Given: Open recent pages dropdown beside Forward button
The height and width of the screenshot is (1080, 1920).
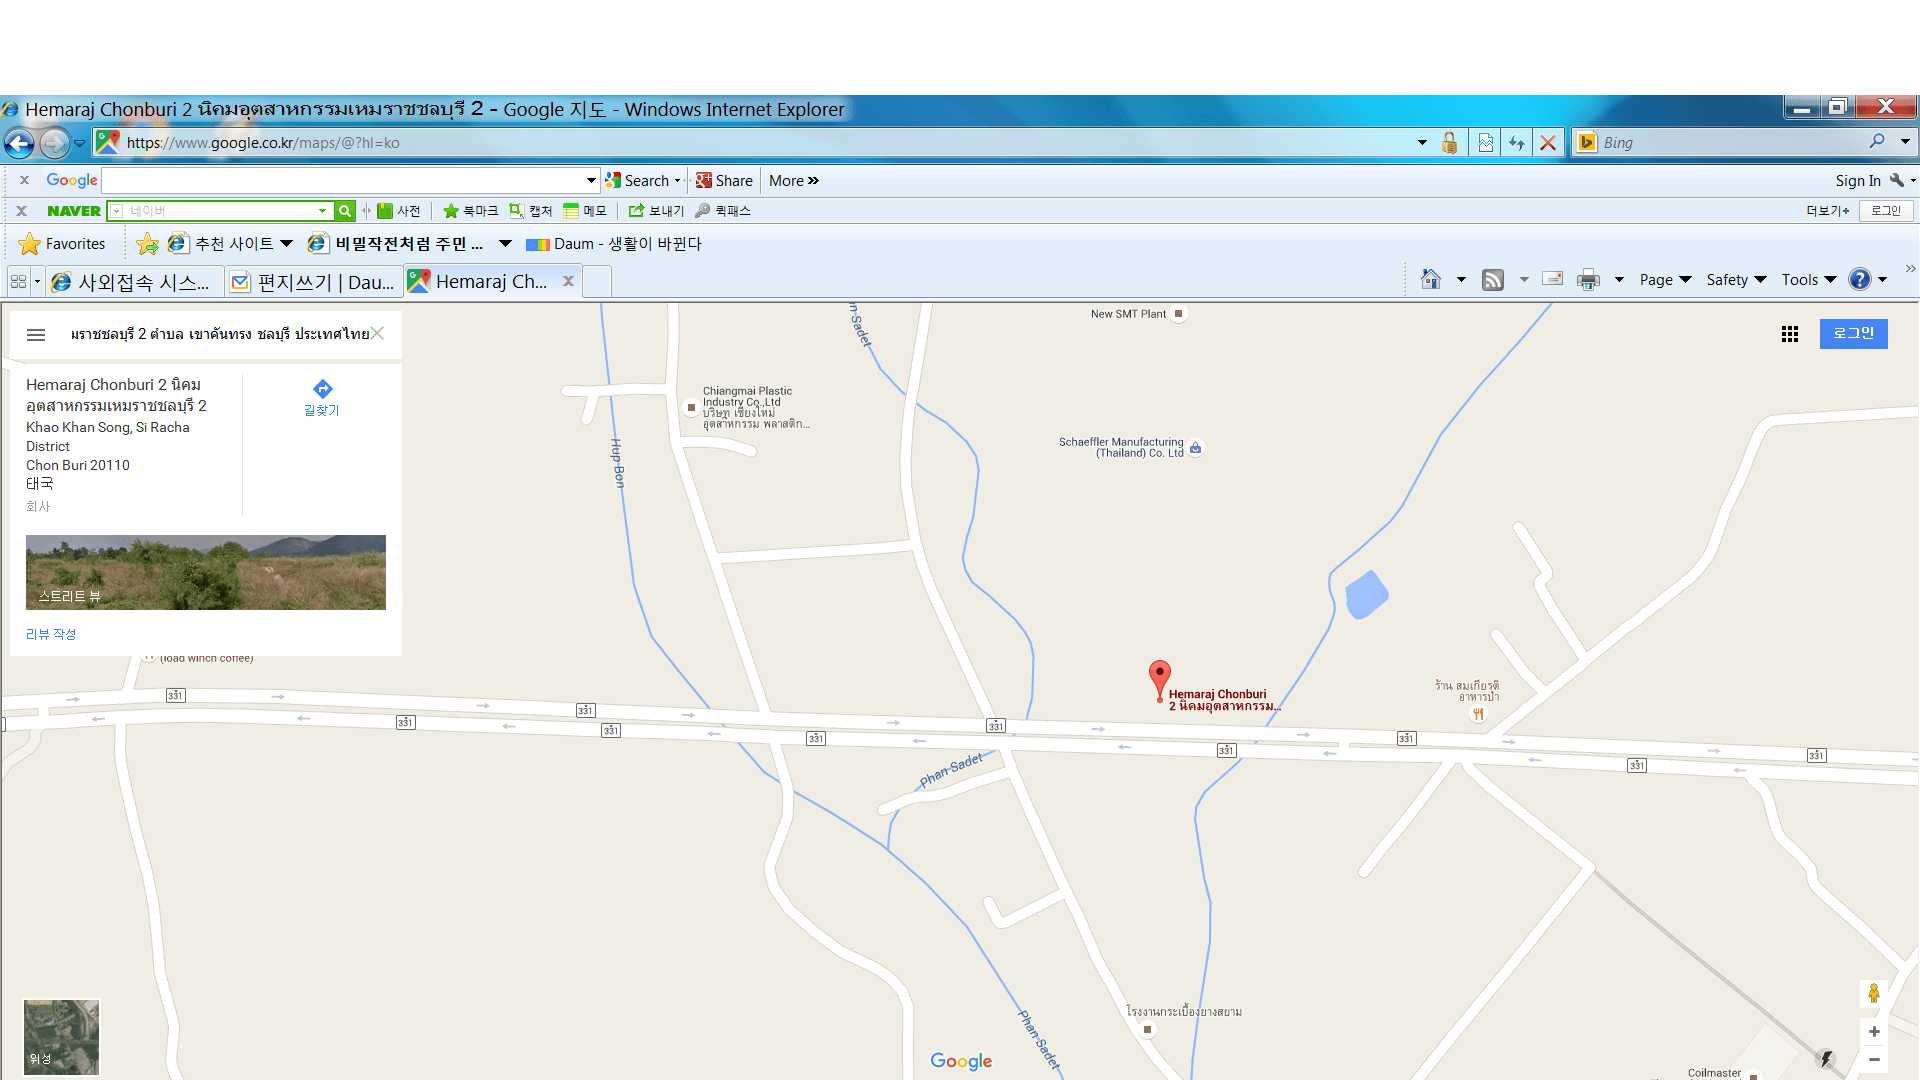Looking at the screenshot, I should [80, 143].
